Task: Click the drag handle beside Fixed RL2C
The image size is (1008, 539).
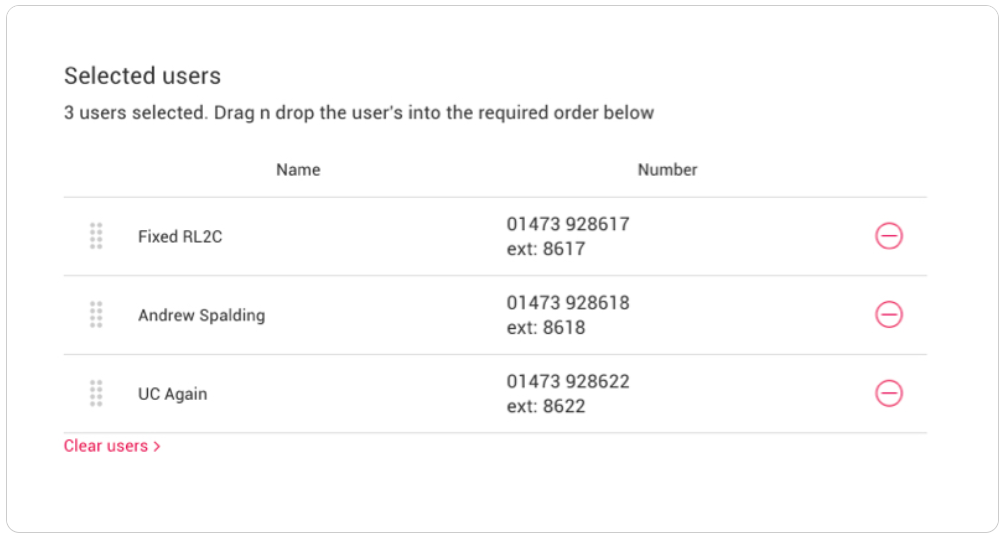Action: tap(96, 236)
